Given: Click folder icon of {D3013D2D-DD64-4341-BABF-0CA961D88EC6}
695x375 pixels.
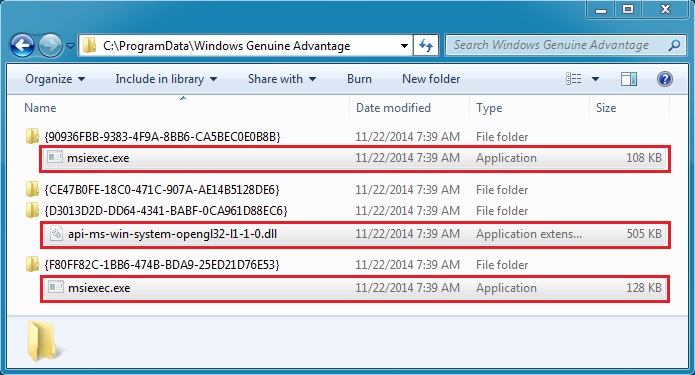Looking at the screenshot, I should point(32,211).
